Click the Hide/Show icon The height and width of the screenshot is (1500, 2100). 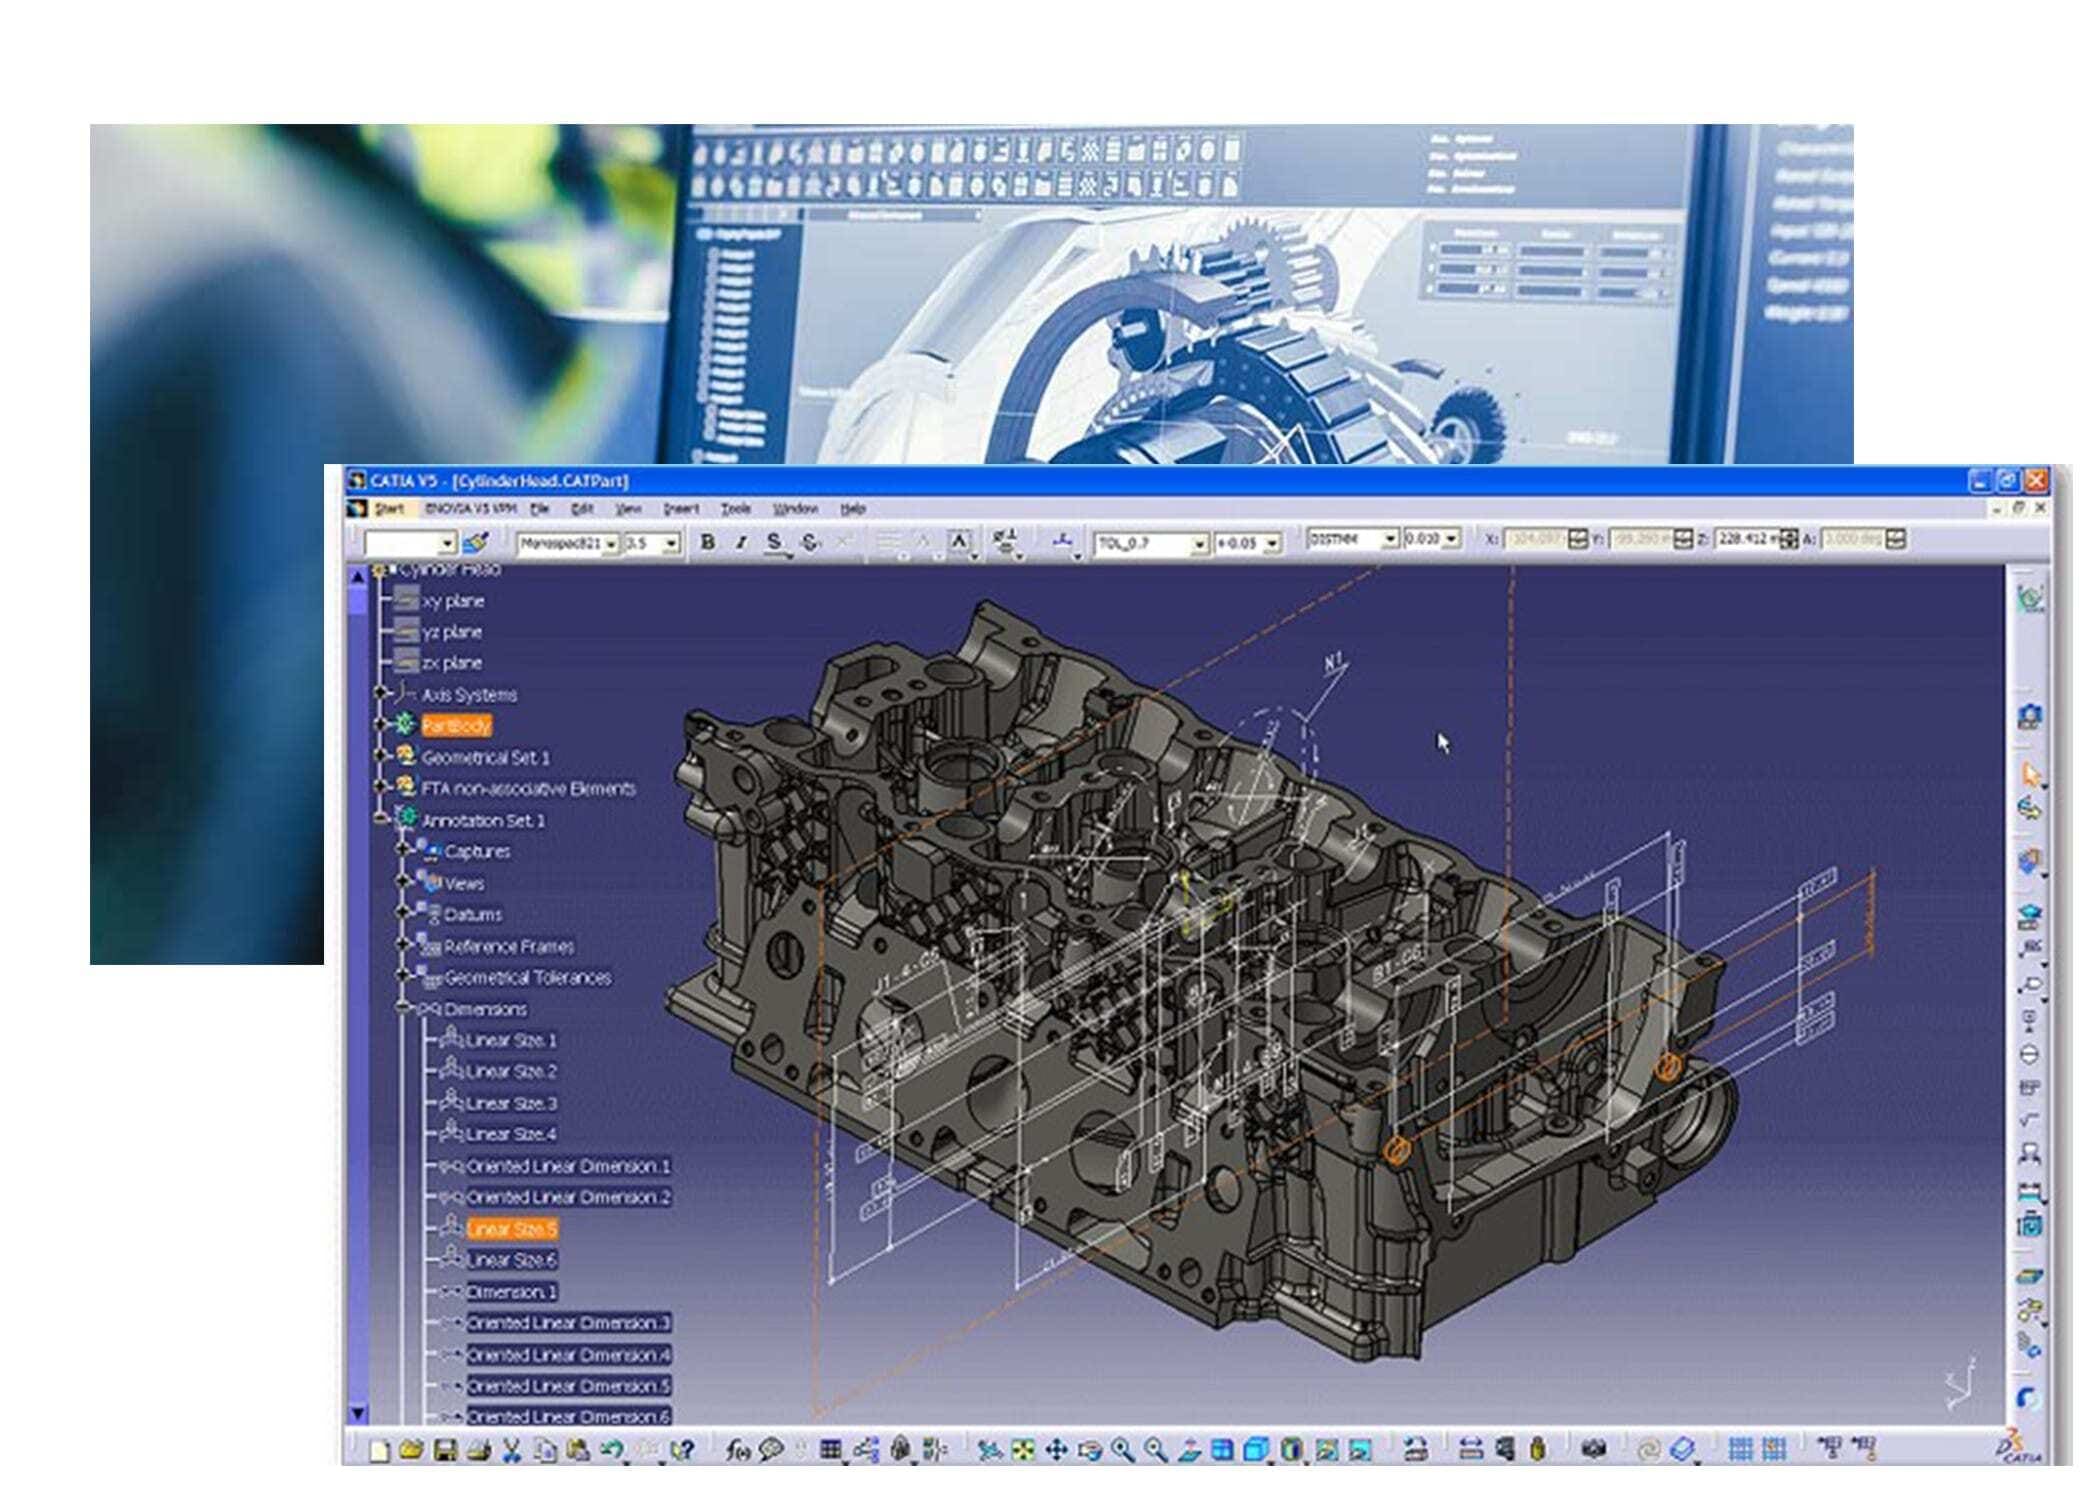coord(1326,1449)
